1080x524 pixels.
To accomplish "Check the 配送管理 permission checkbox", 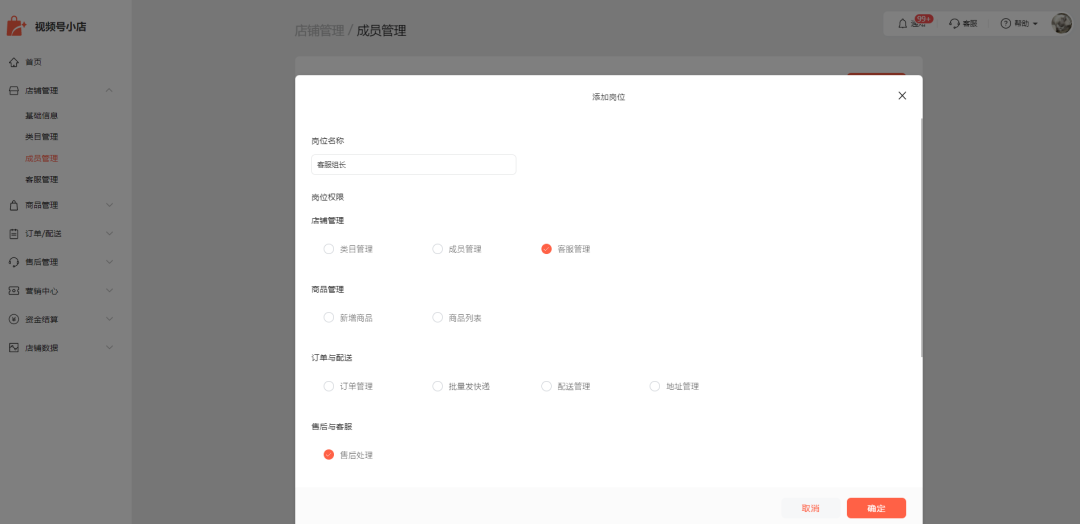I will pyautogui.click(x=547, y=386).
